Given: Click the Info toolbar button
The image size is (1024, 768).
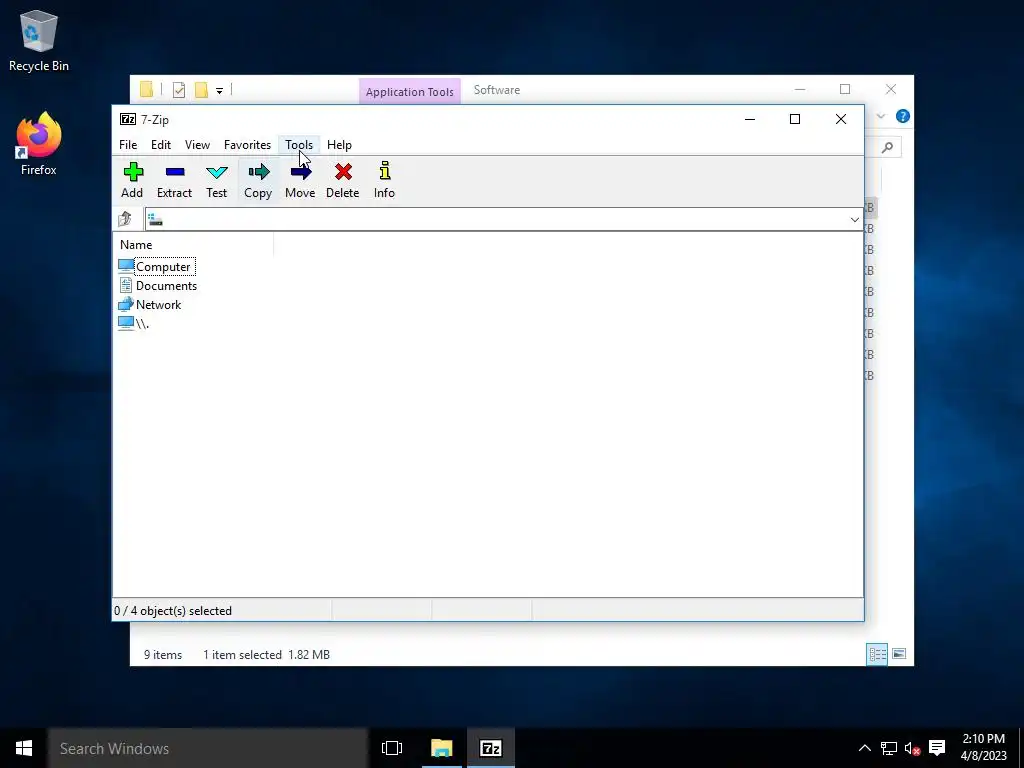Looking at the screenshot, I should pyautogui.click(x=384, y=180).
